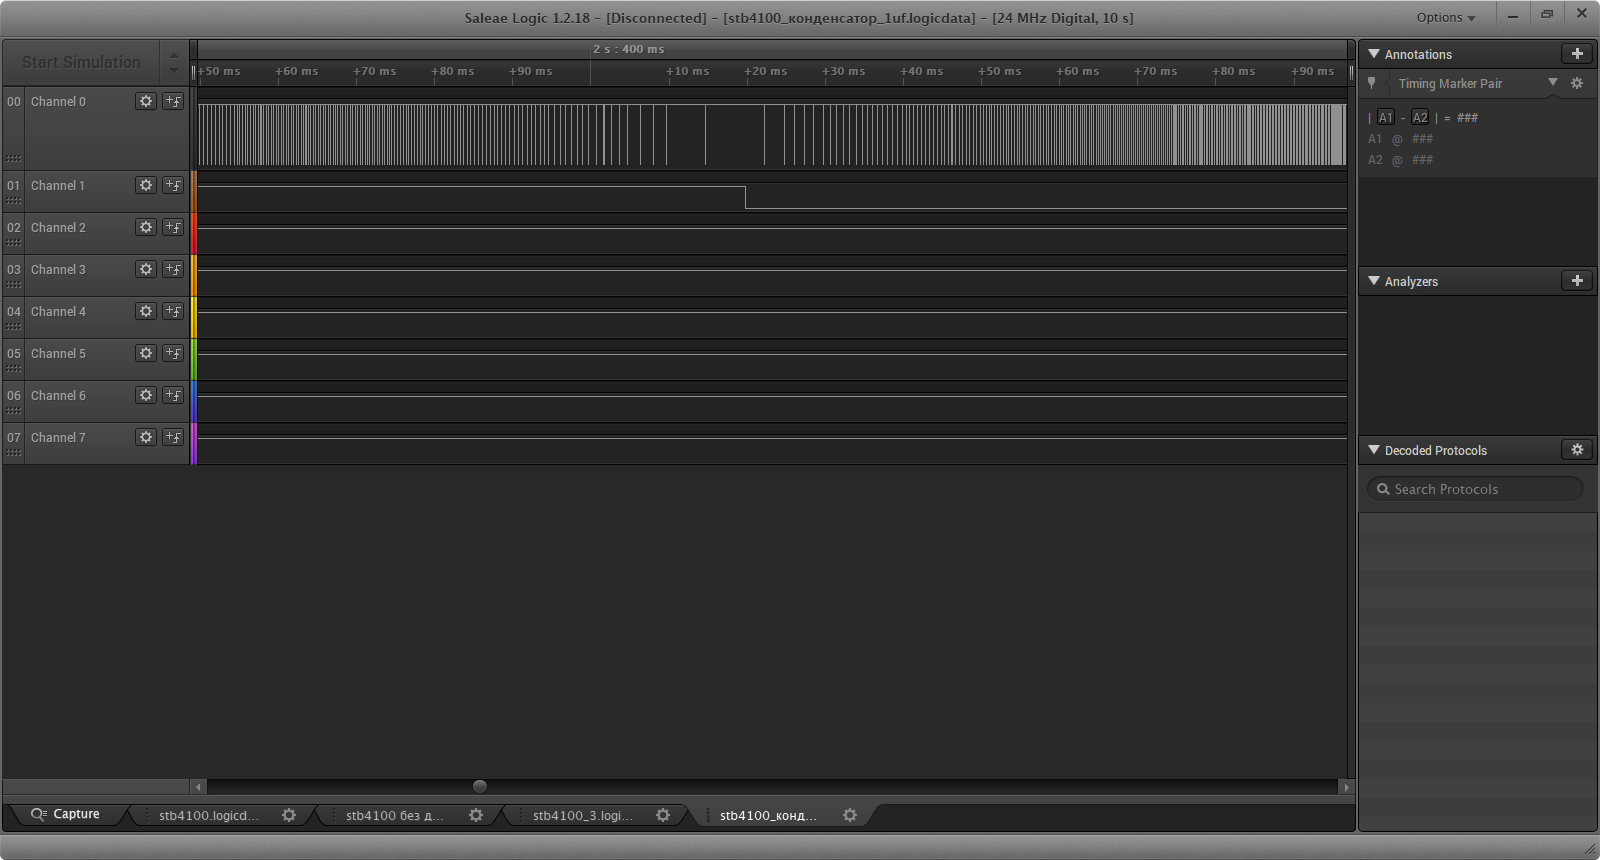Open Timing Marker Pair settings gear
Viewport: 1600px width, 860px height.
point(1577,83)
